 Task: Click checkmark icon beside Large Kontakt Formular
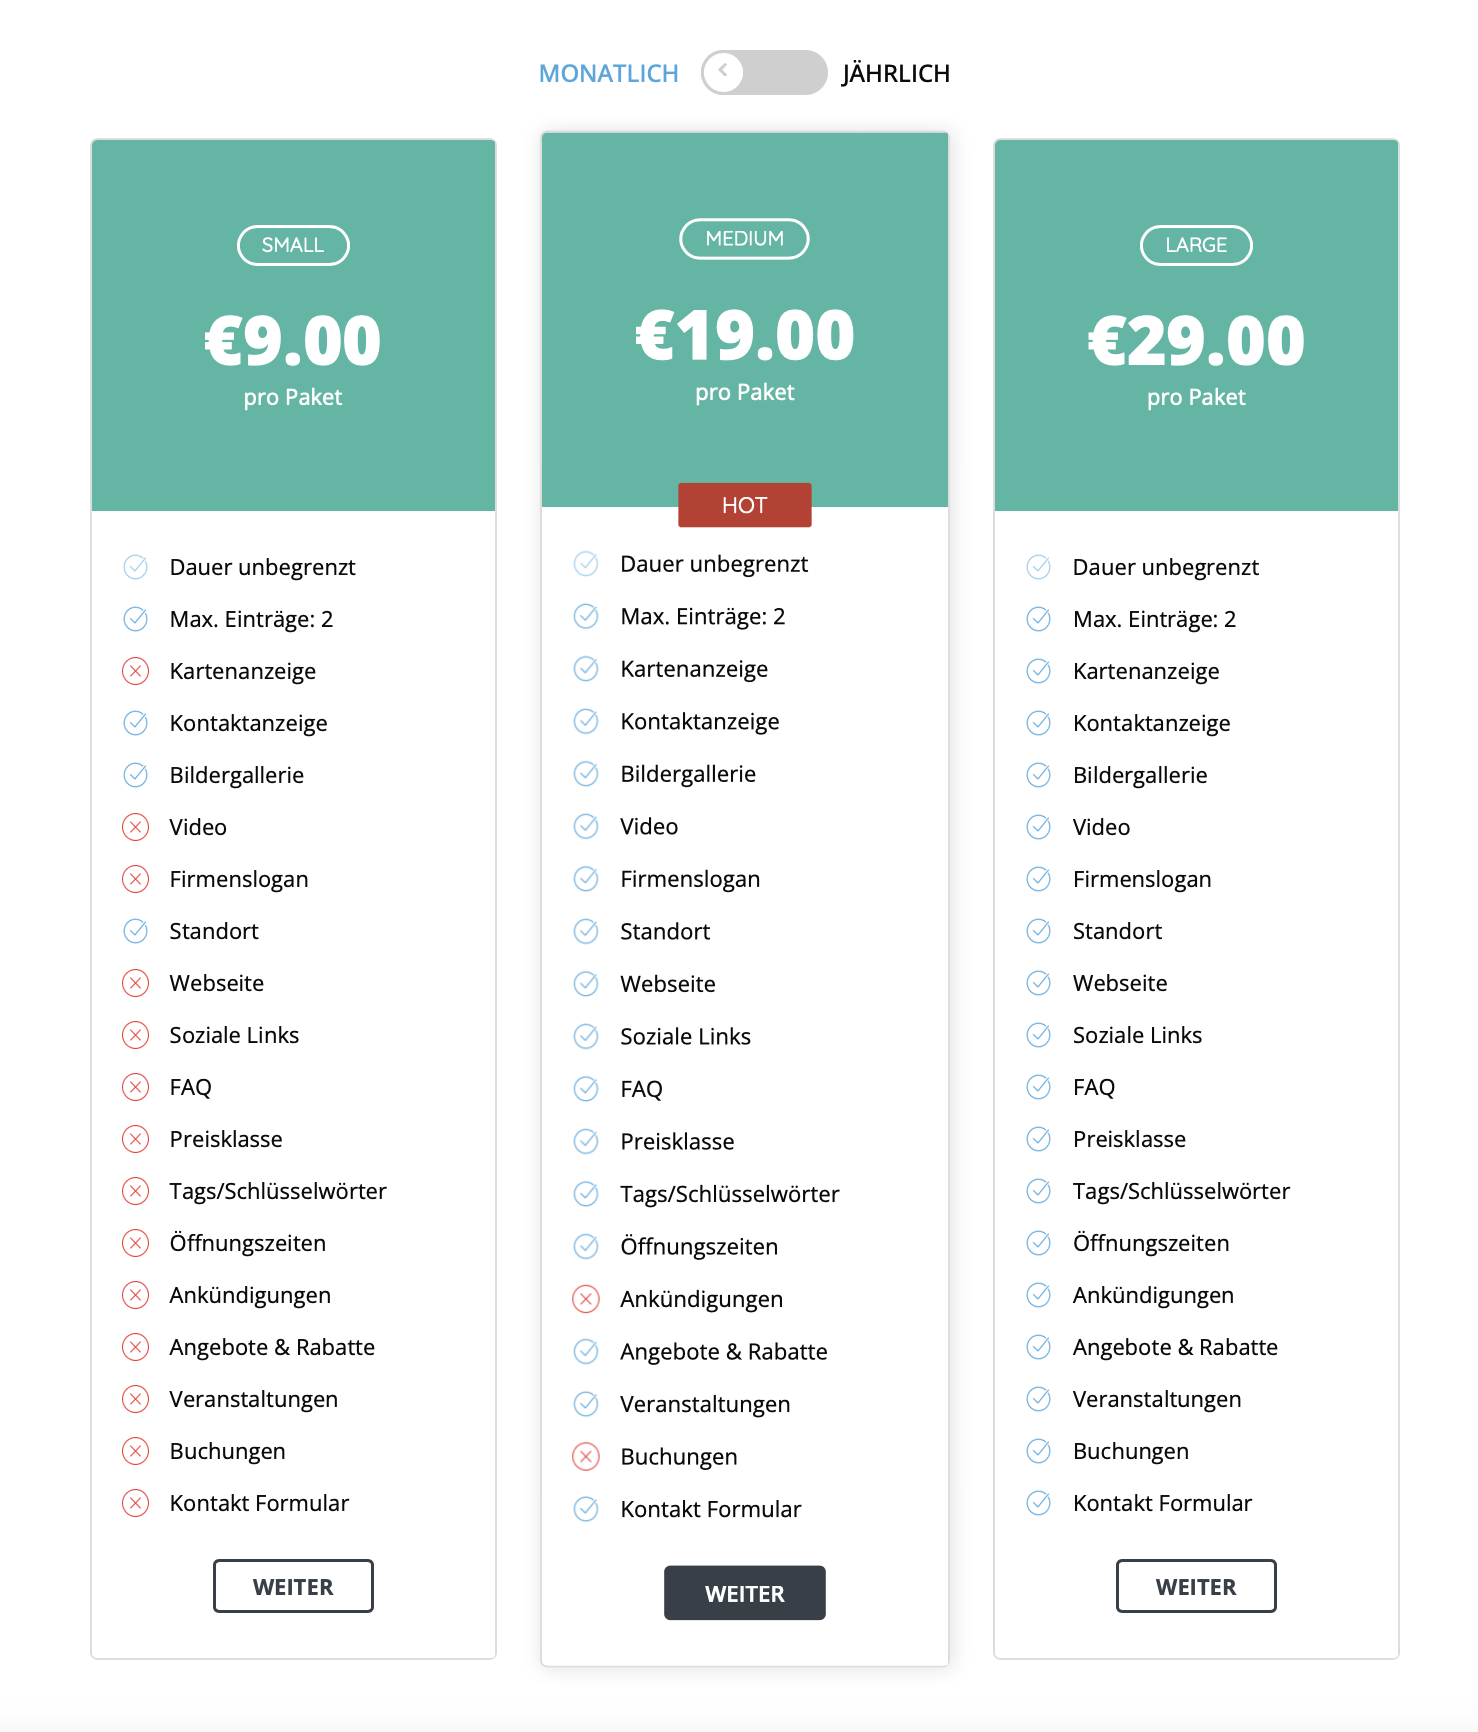point(1039,1503)
